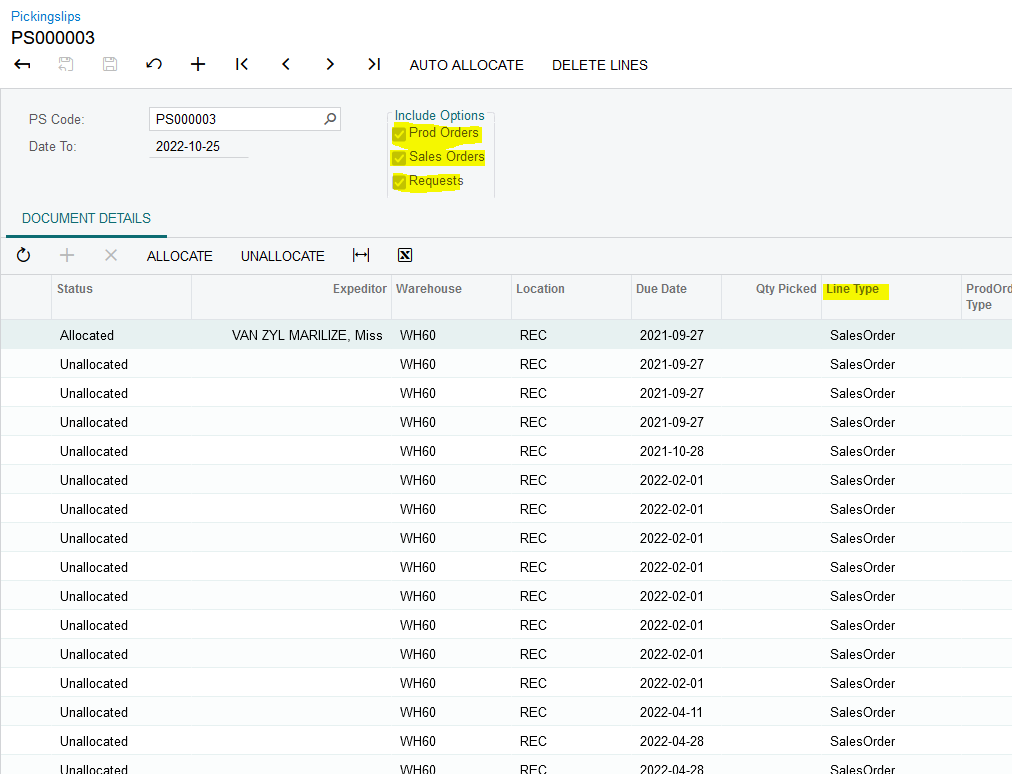Export grid to Excel icon
The image size is (1012, 774).
[405, 255]
